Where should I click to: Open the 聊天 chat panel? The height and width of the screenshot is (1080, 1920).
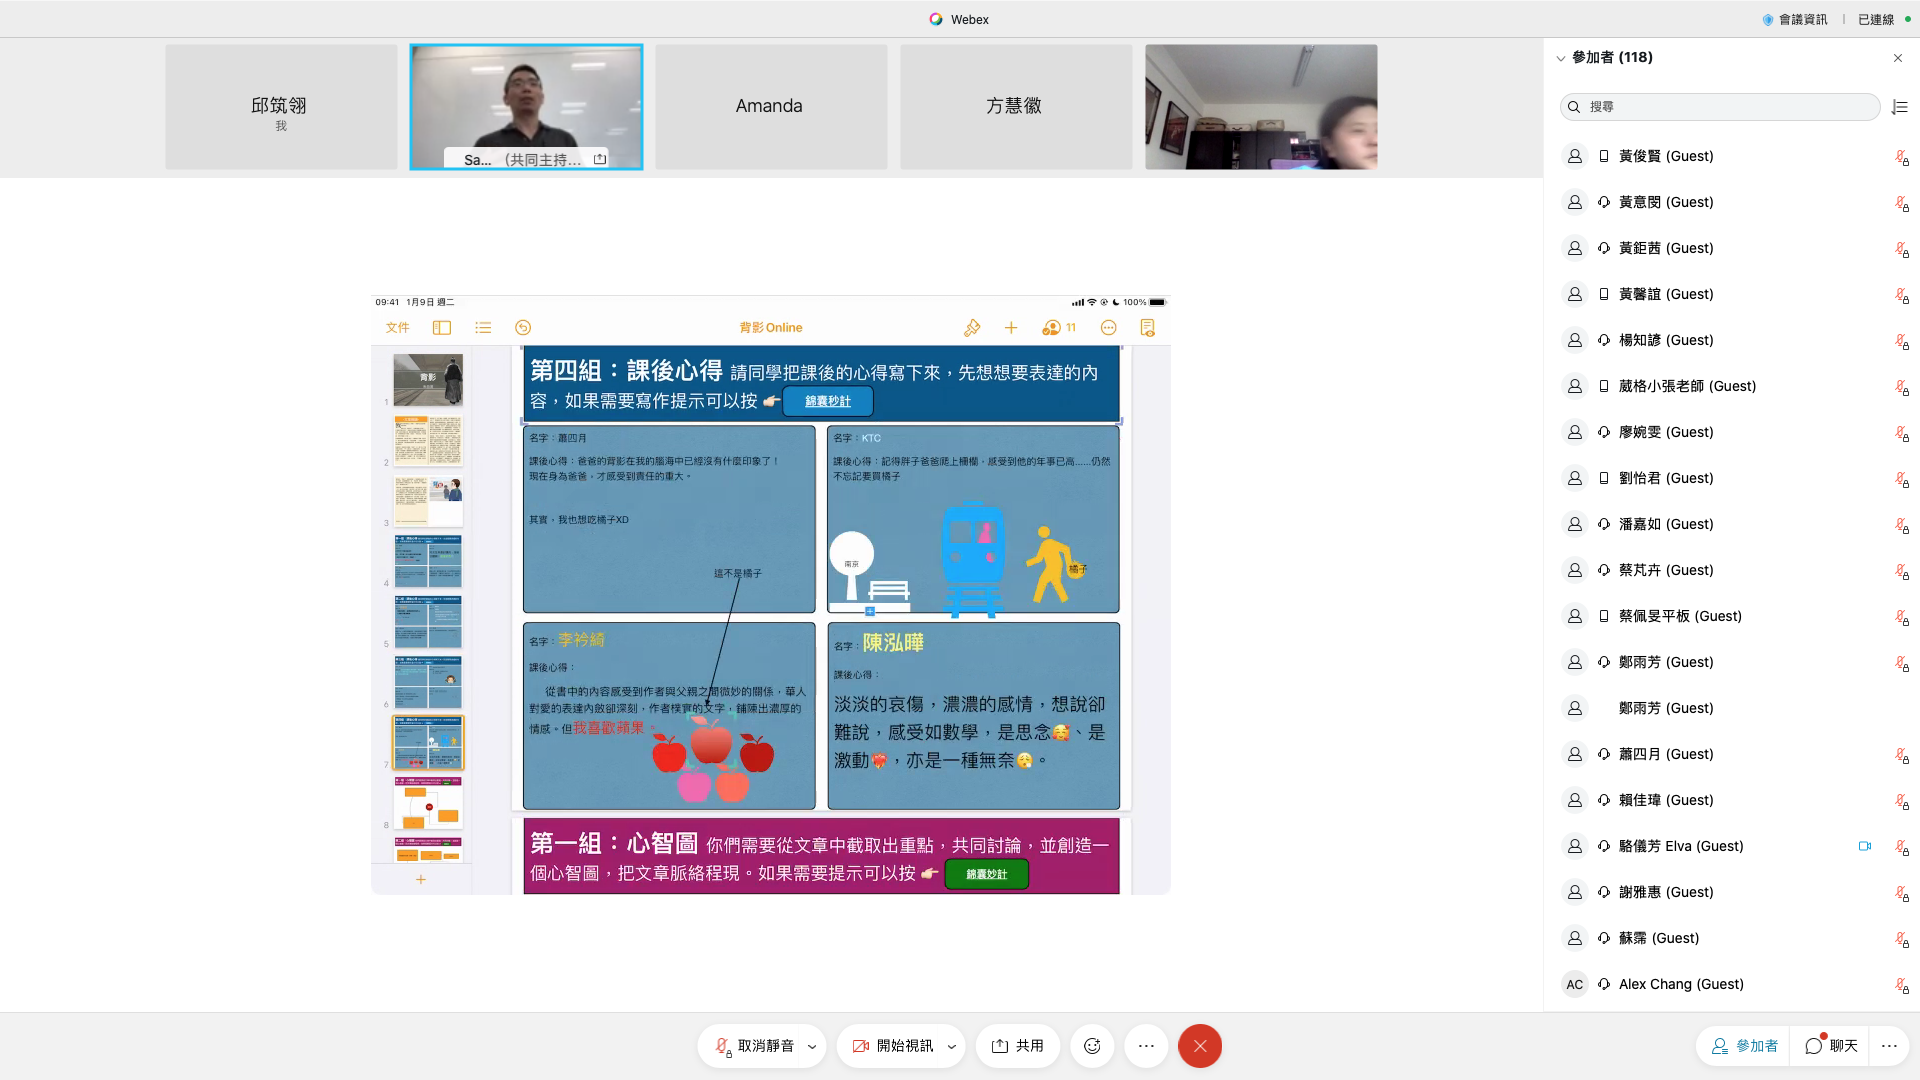[1832, 1046]
